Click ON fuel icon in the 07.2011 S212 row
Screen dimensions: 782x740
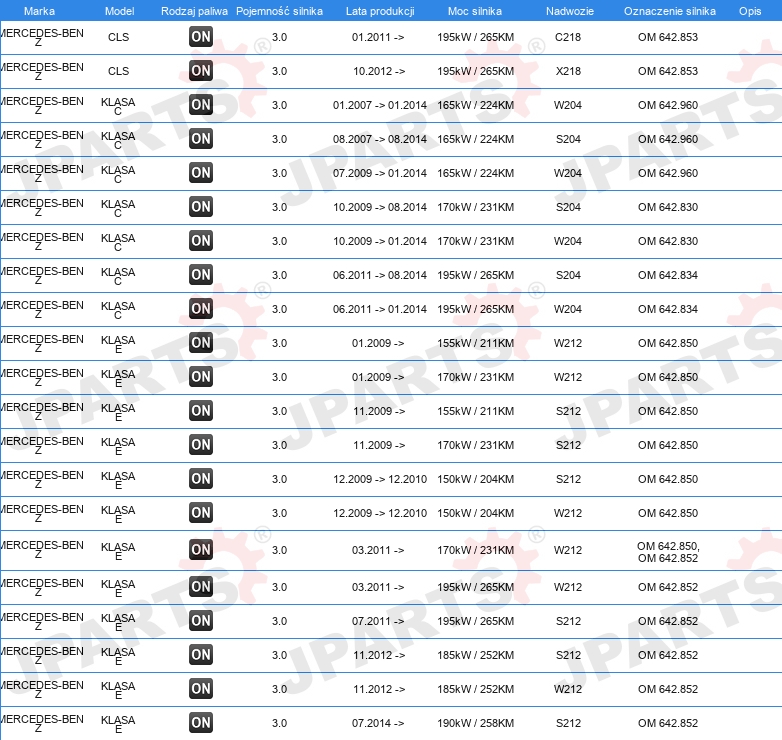[x=201, y=620]
